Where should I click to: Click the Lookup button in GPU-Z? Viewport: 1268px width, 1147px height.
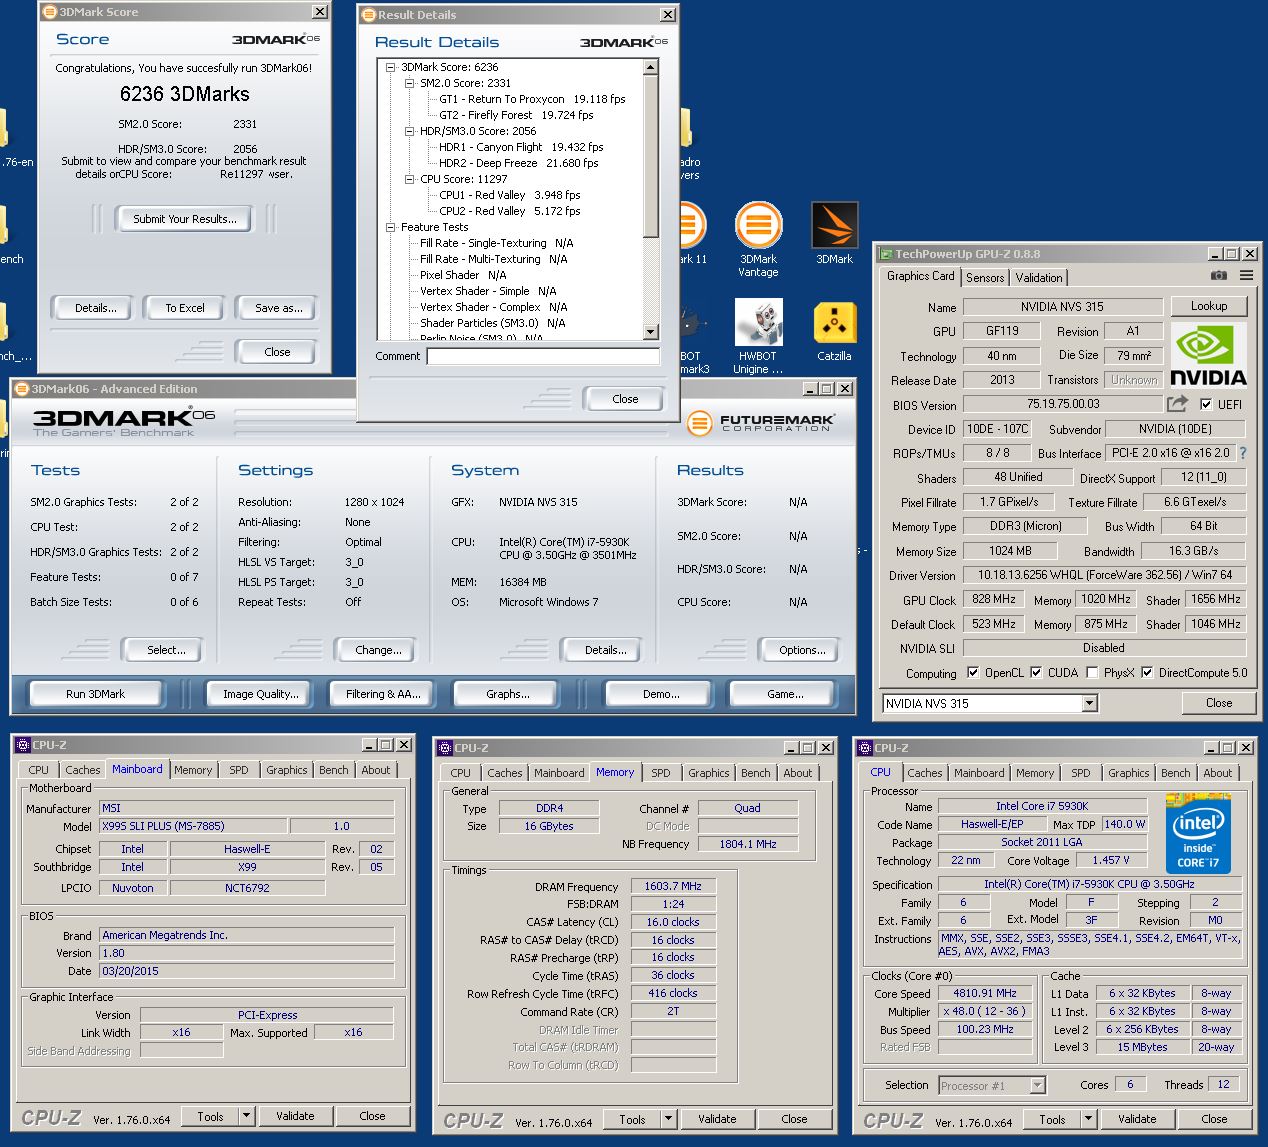point(1209,306)
